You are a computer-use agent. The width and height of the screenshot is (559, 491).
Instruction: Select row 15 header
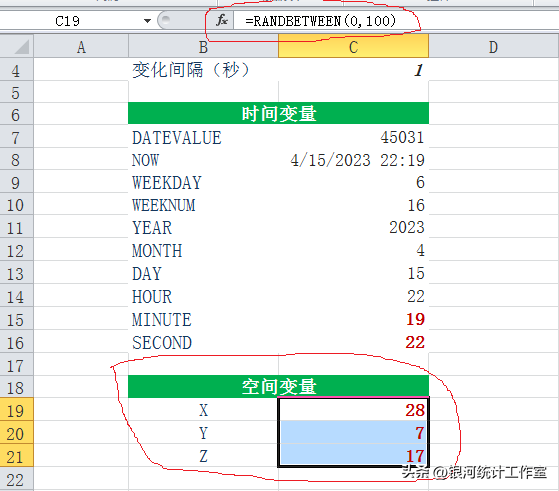click(16, 319)
